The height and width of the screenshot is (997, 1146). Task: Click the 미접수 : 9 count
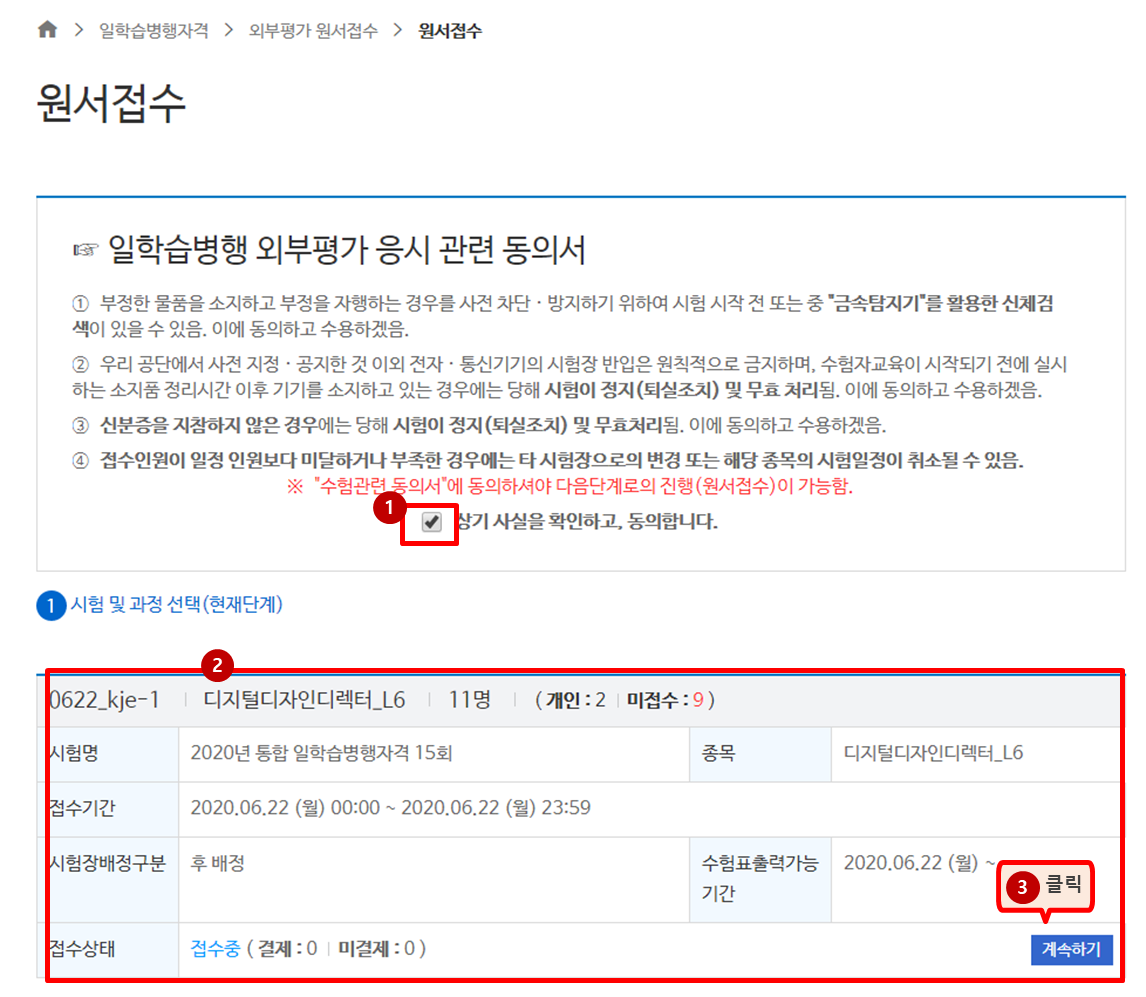tap(665, 700)
